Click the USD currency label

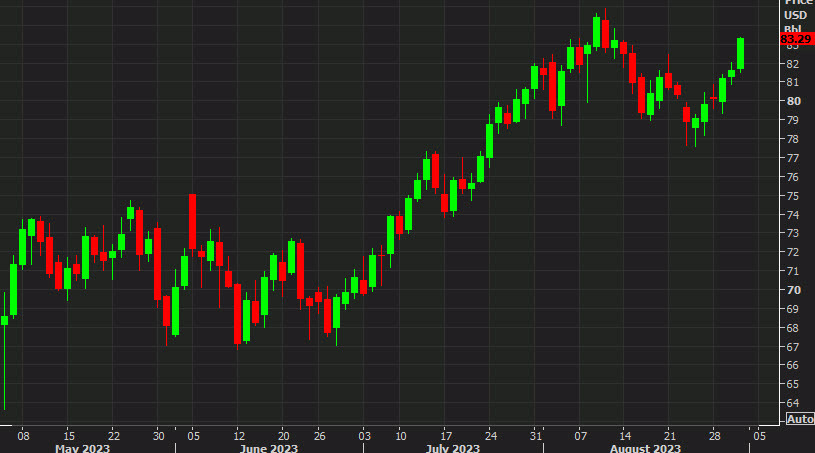coord(795,15)
